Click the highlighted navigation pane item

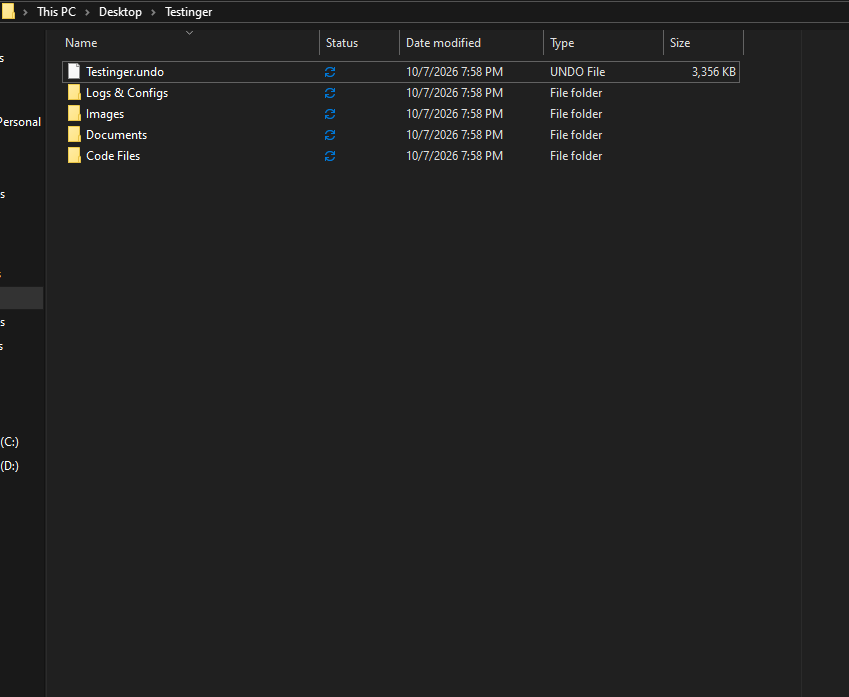point(21,298)
